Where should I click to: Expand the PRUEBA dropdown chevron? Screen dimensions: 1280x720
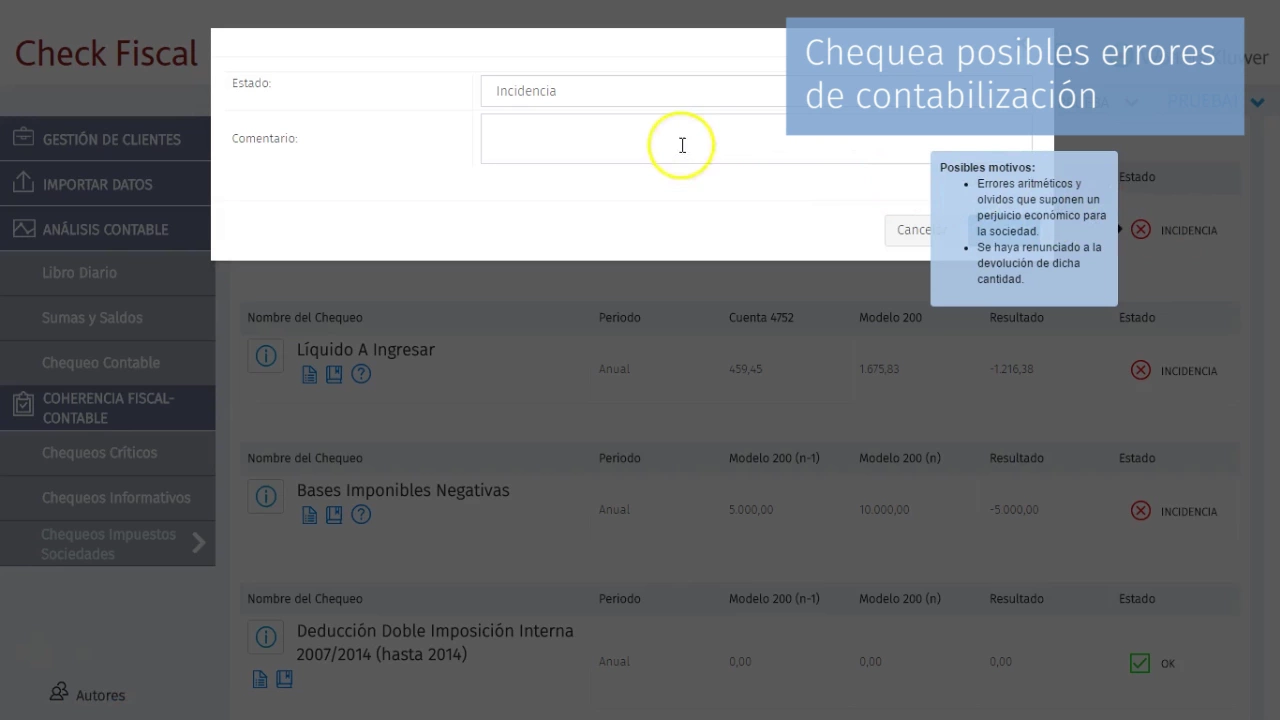[x=1257, y=102]
